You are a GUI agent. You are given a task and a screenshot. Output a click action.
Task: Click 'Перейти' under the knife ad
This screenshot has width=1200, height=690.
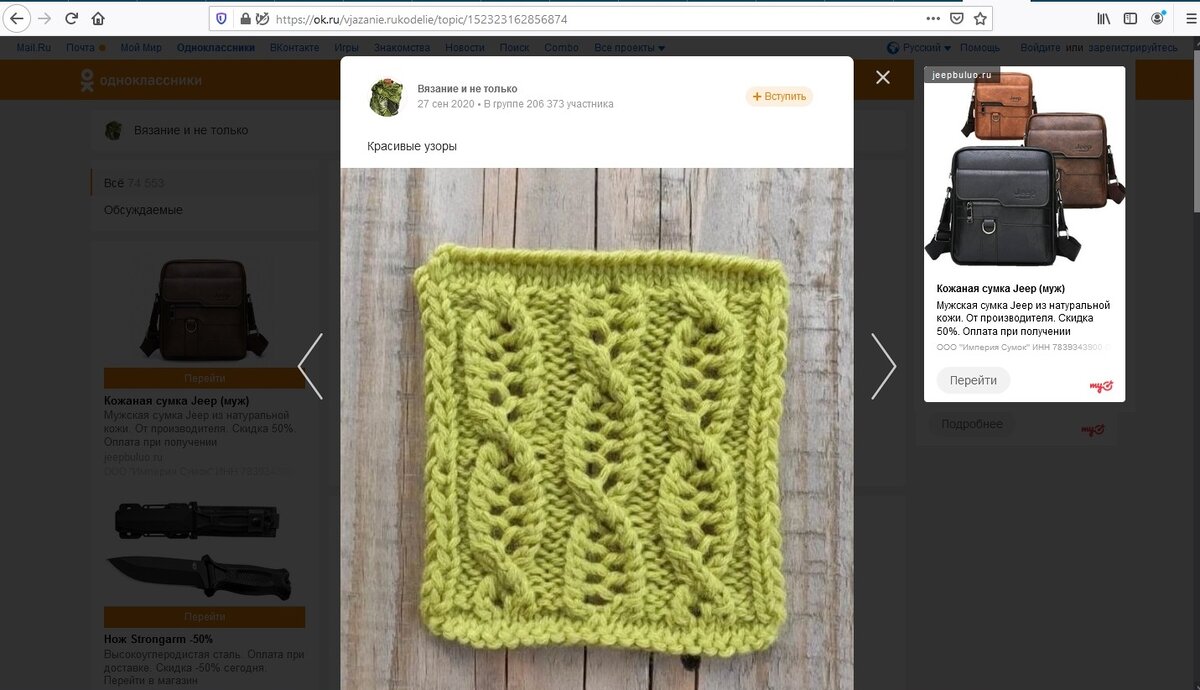[204, 617]
